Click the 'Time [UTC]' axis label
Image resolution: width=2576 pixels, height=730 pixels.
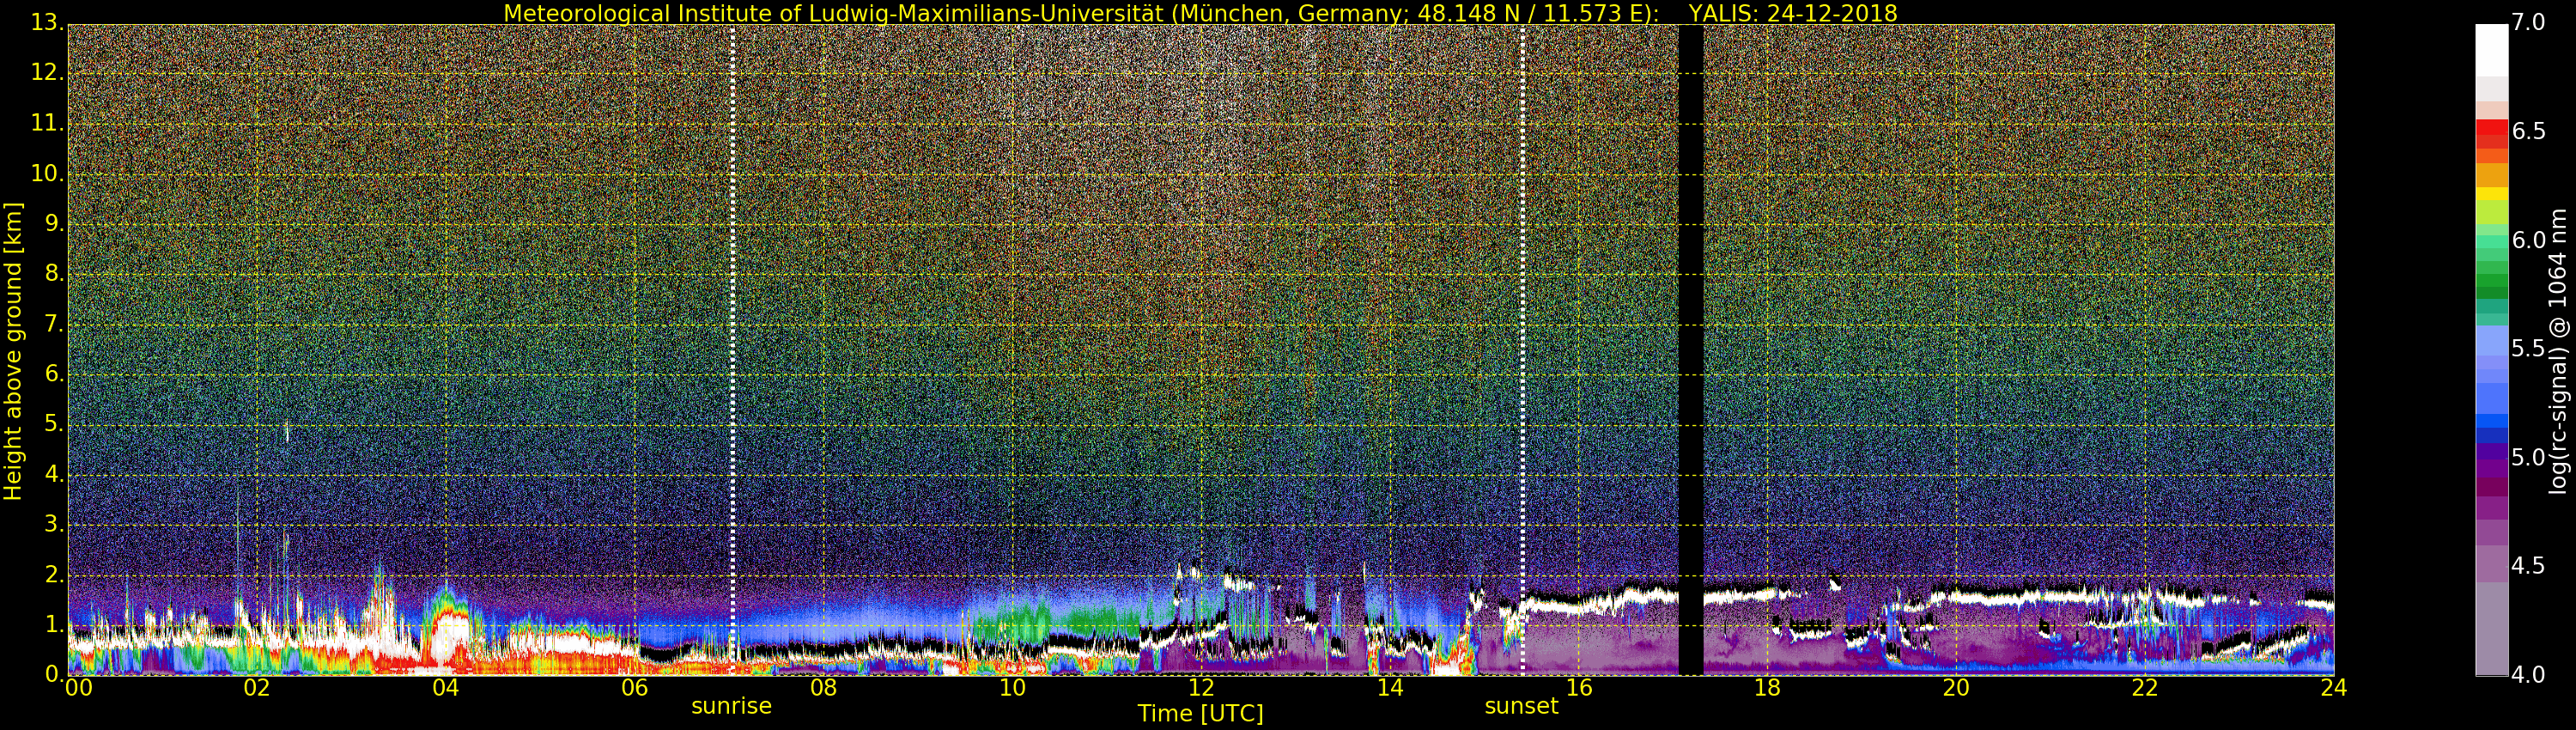pyautogui.click(x=1200, y=714)
